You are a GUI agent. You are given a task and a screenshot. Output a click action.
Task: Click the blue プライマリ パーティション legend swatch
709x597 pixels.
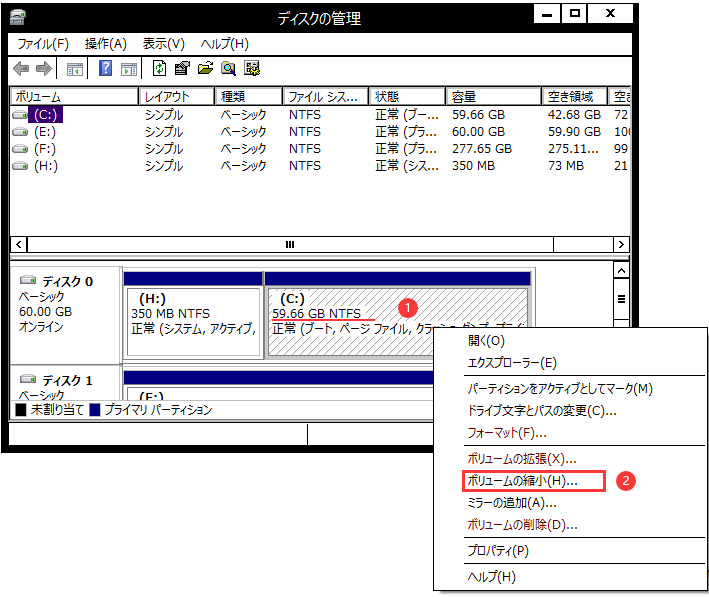pos(95,410)
